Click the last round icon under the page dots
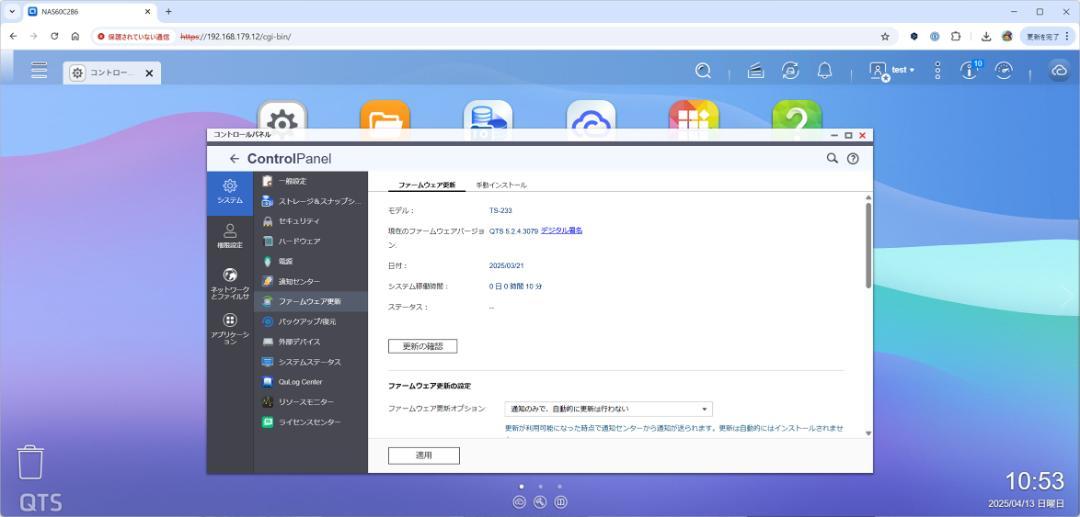 pyautogui.click(x=561, y=503)
